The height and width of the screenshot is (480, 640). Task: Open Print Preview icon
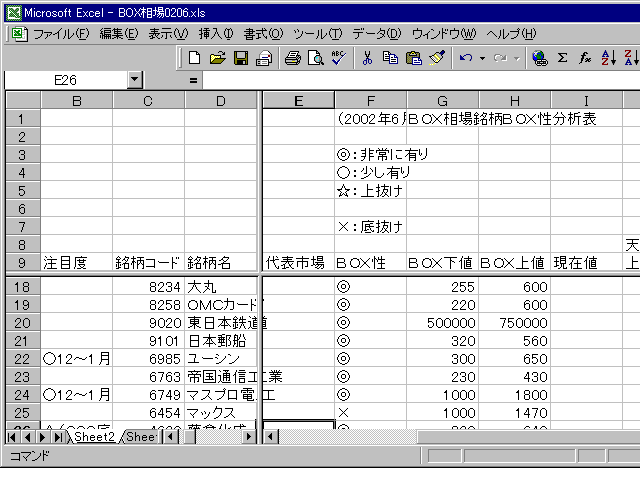pyautogui.click(x=316, y=58)
